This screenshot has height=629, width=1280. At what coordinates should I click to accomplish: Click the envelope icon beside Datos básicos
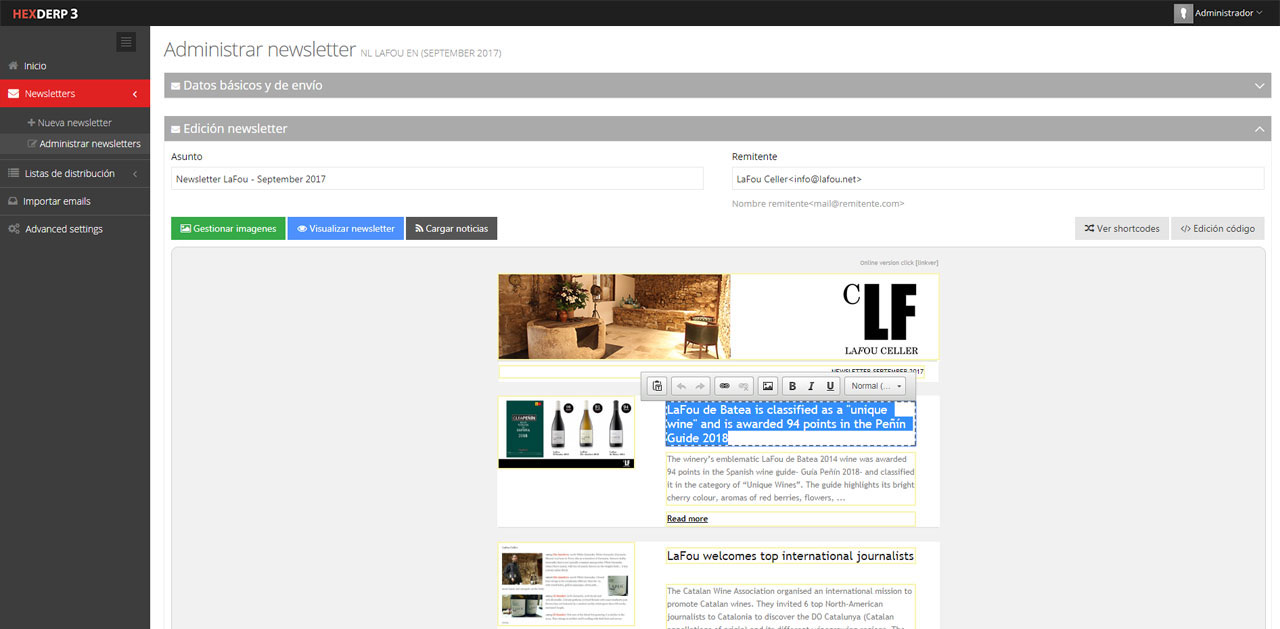pyautogui.click(x=176, y=86)
